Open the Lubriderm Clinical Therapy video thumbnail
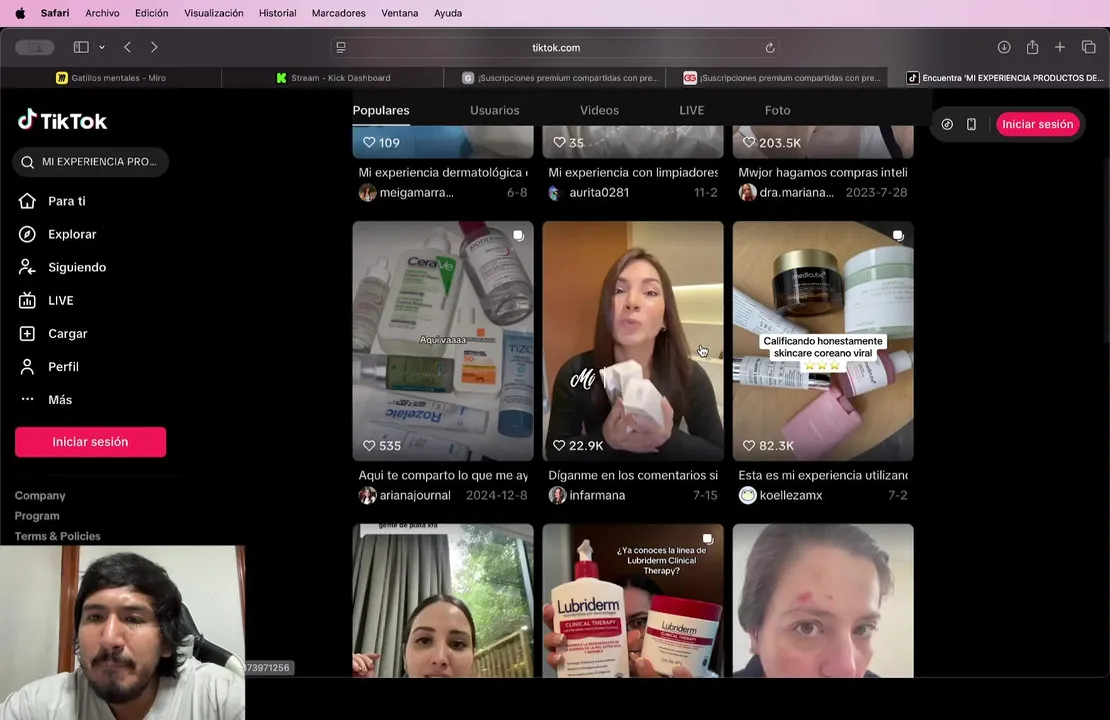Screen dimensions: 1110x720 coord(633,600)
